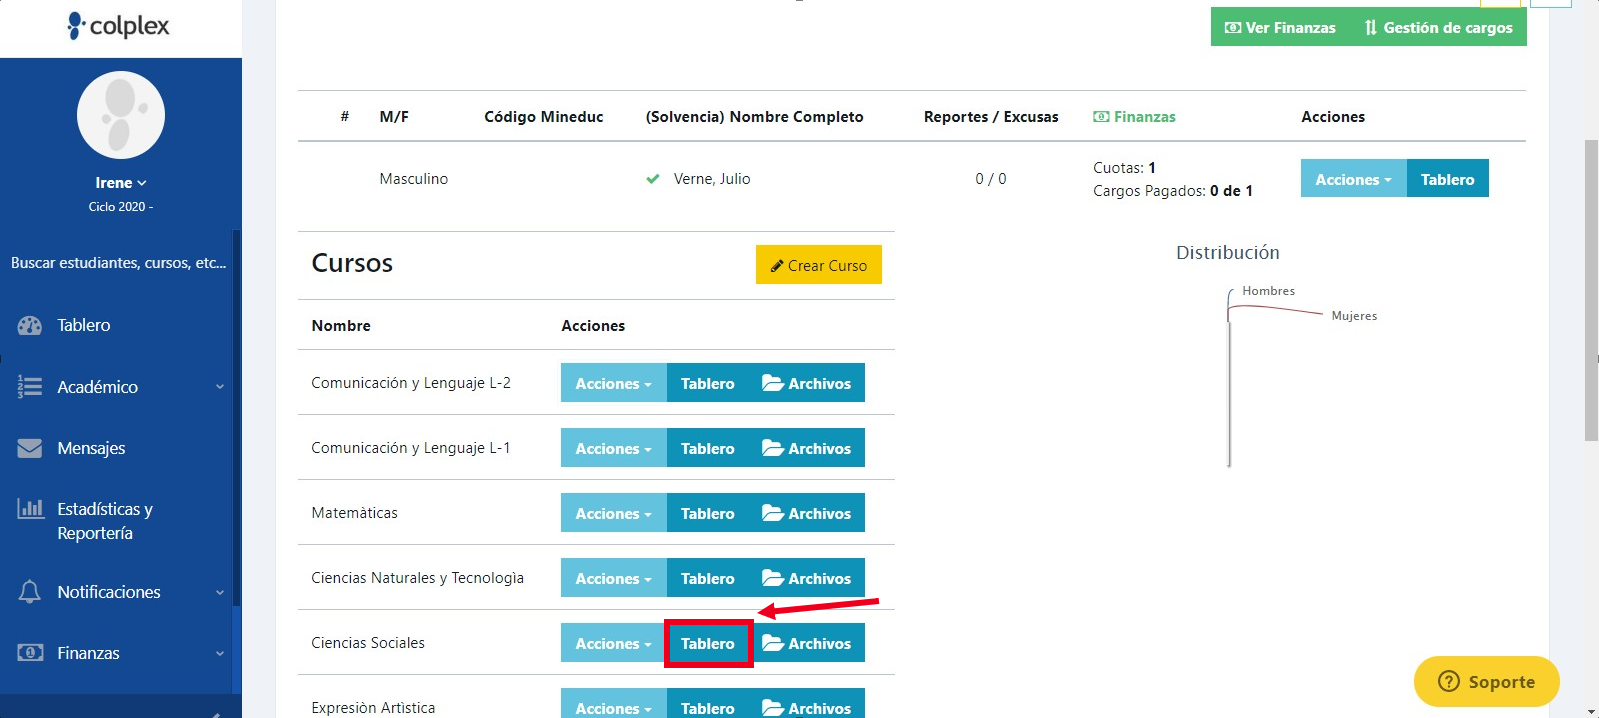Open Tablero for Comunicación y Lenguaje L-2

[707, 383]
